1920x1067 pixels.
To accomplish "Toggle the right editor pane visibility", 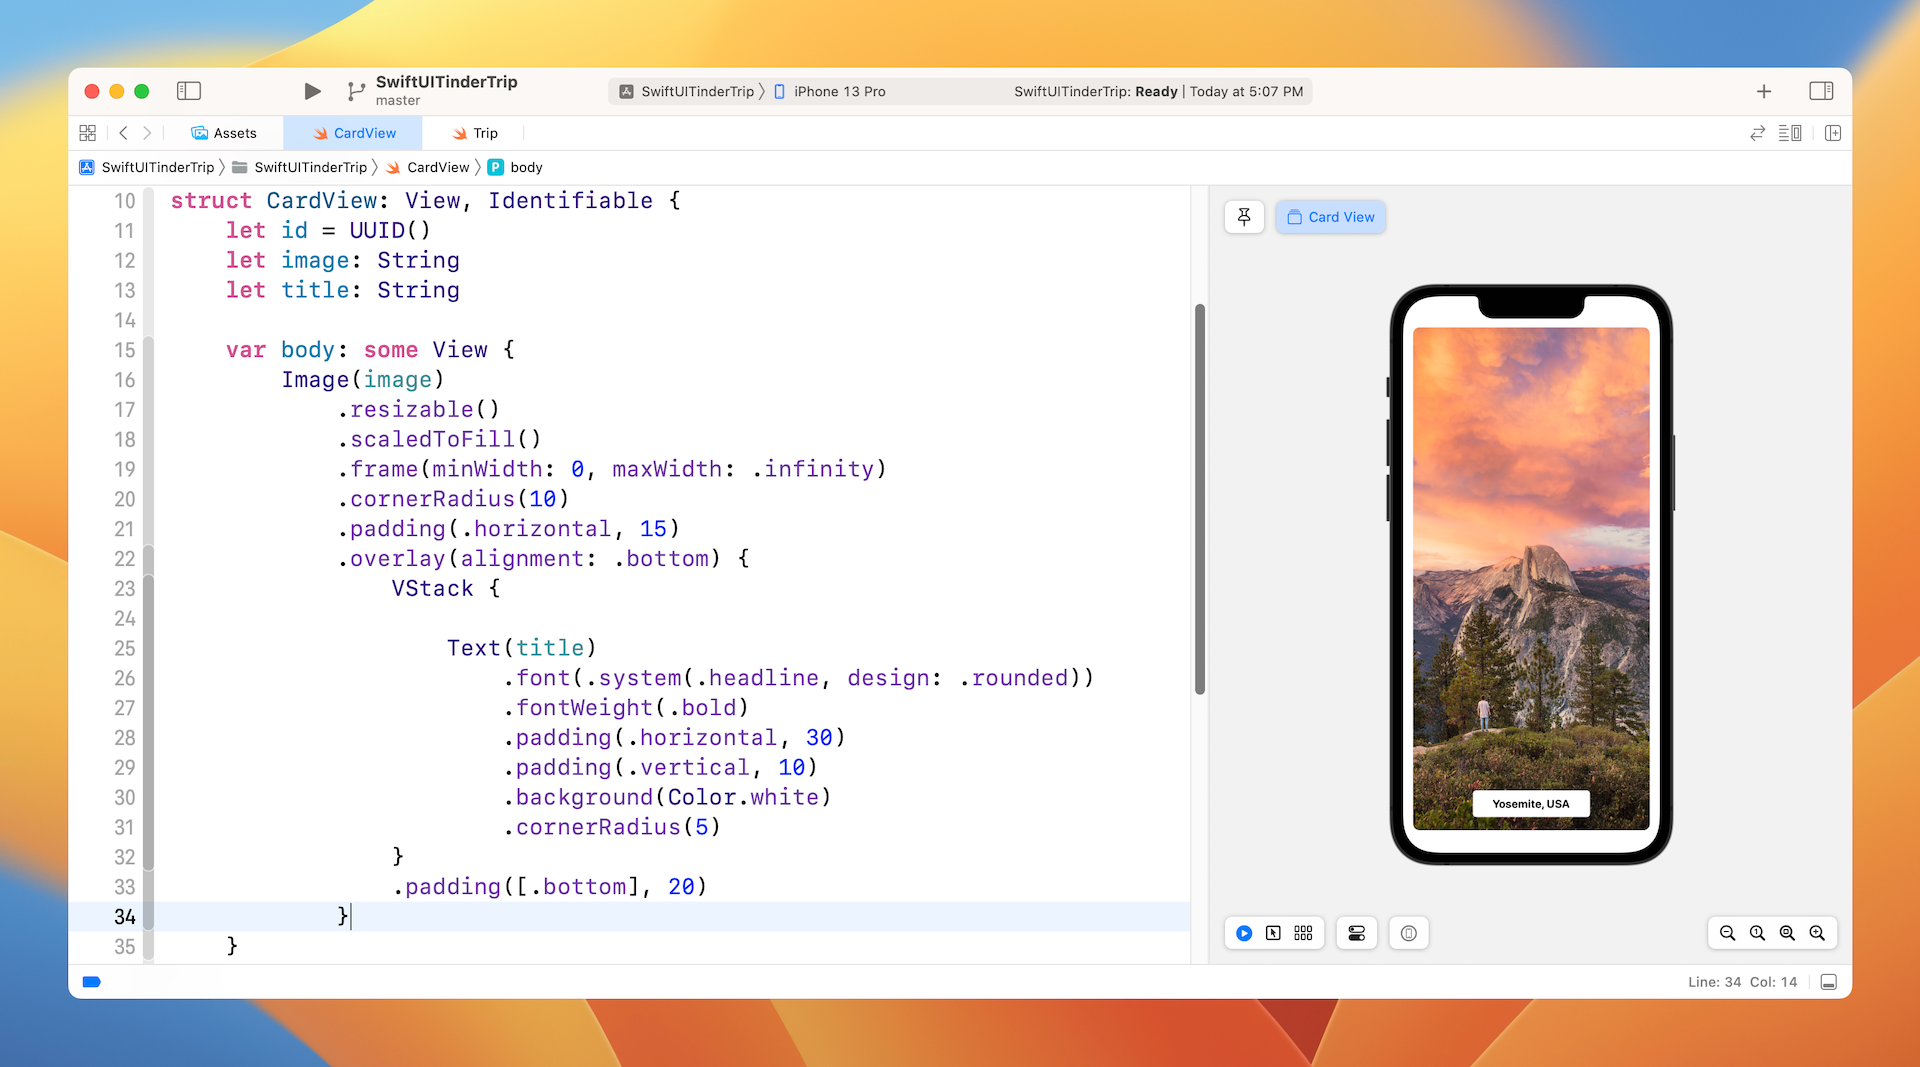I will pos(1821,91).
